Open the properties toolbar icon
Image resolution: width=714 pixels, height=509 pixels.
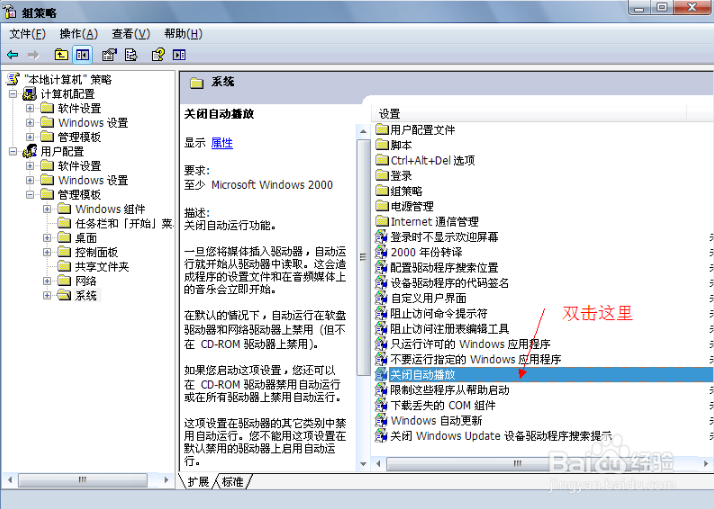click(x=109, y=55)
